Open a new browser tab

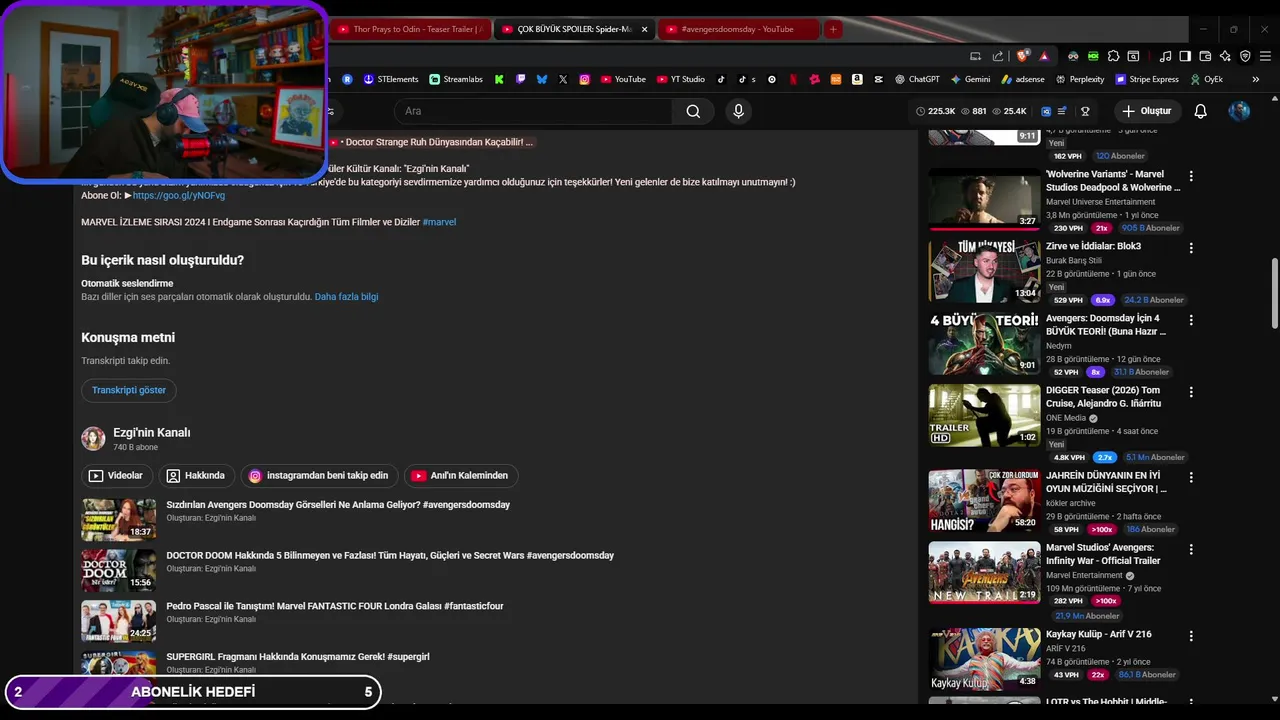point(832,29)
